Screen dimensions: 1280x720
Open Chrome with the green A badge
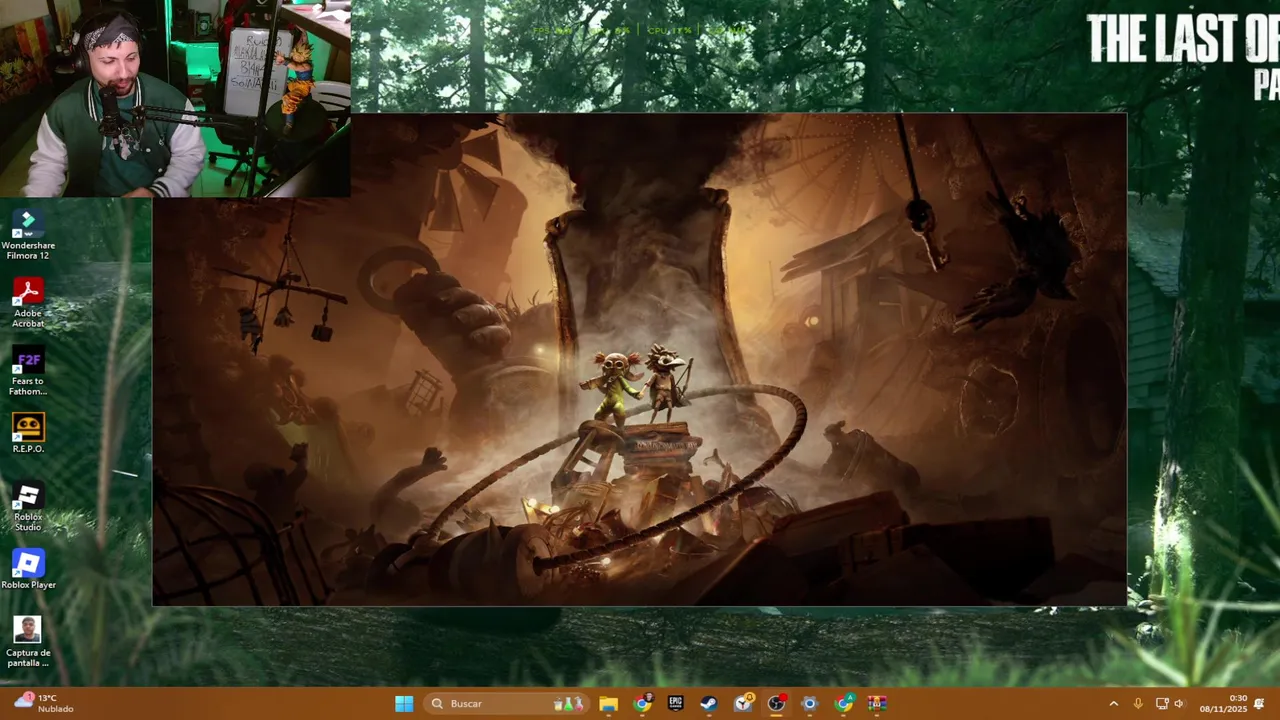pyautogui.click(x=844, y=704)
